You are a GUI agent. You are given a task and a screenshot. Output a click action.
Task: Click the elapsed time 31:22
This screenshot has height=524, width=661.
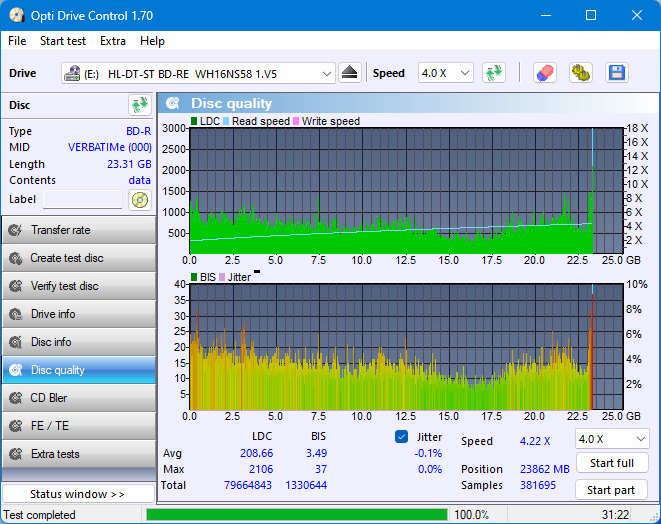615,515
